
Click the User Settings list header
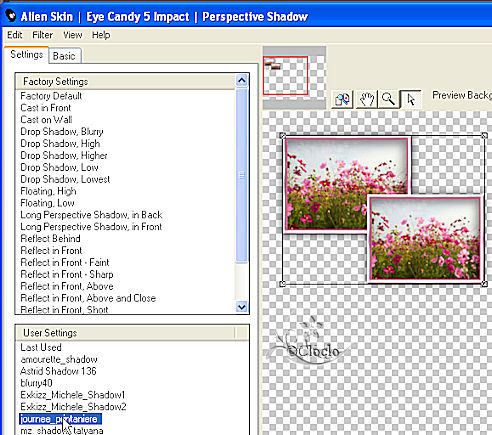coord(125,333)
